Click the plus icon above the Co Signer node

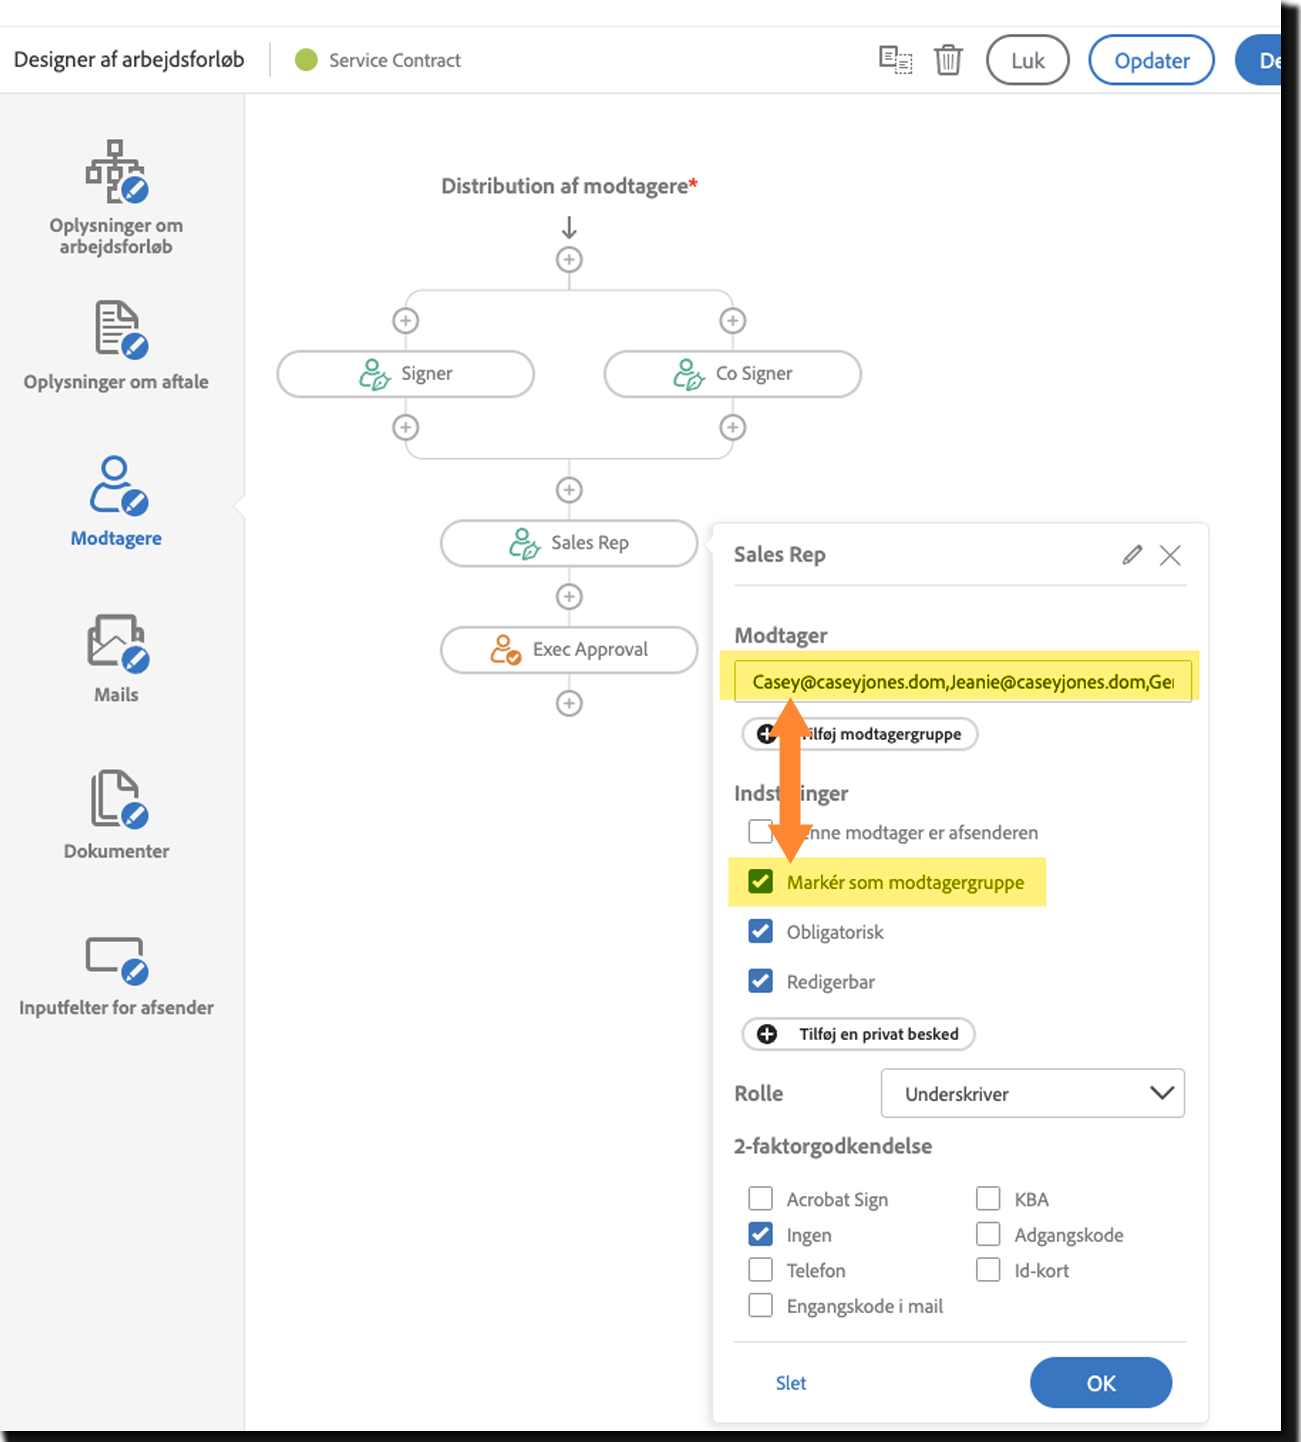pyautogui.click(x=732, y=320)
